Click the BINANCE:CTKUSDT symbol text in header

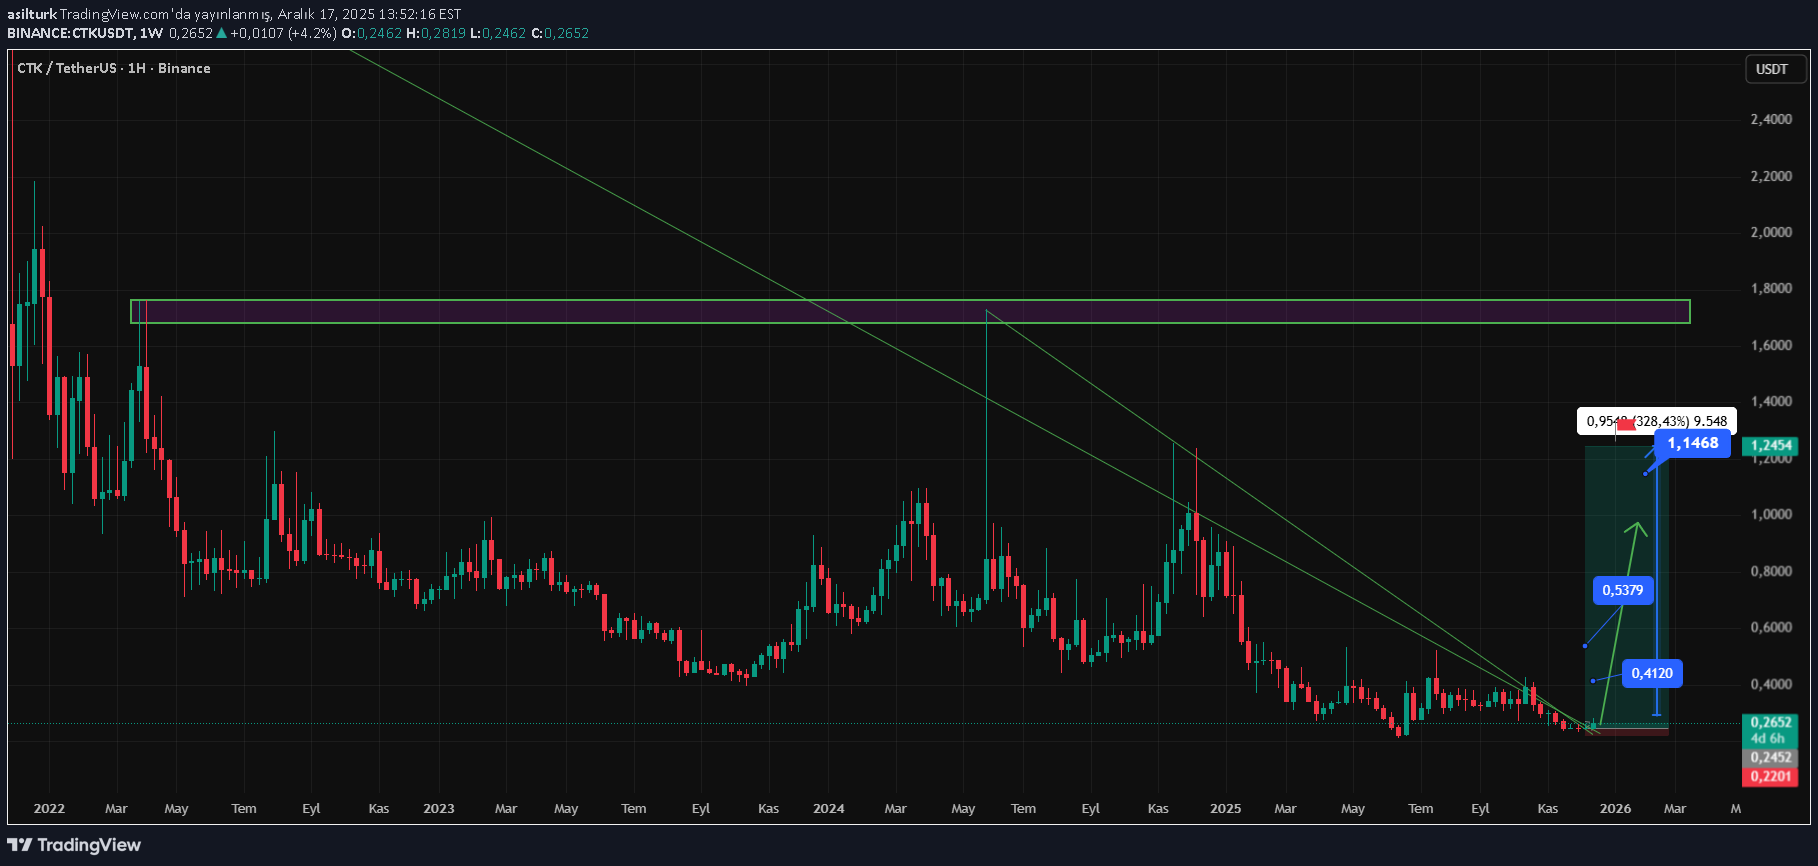[69, 33]
